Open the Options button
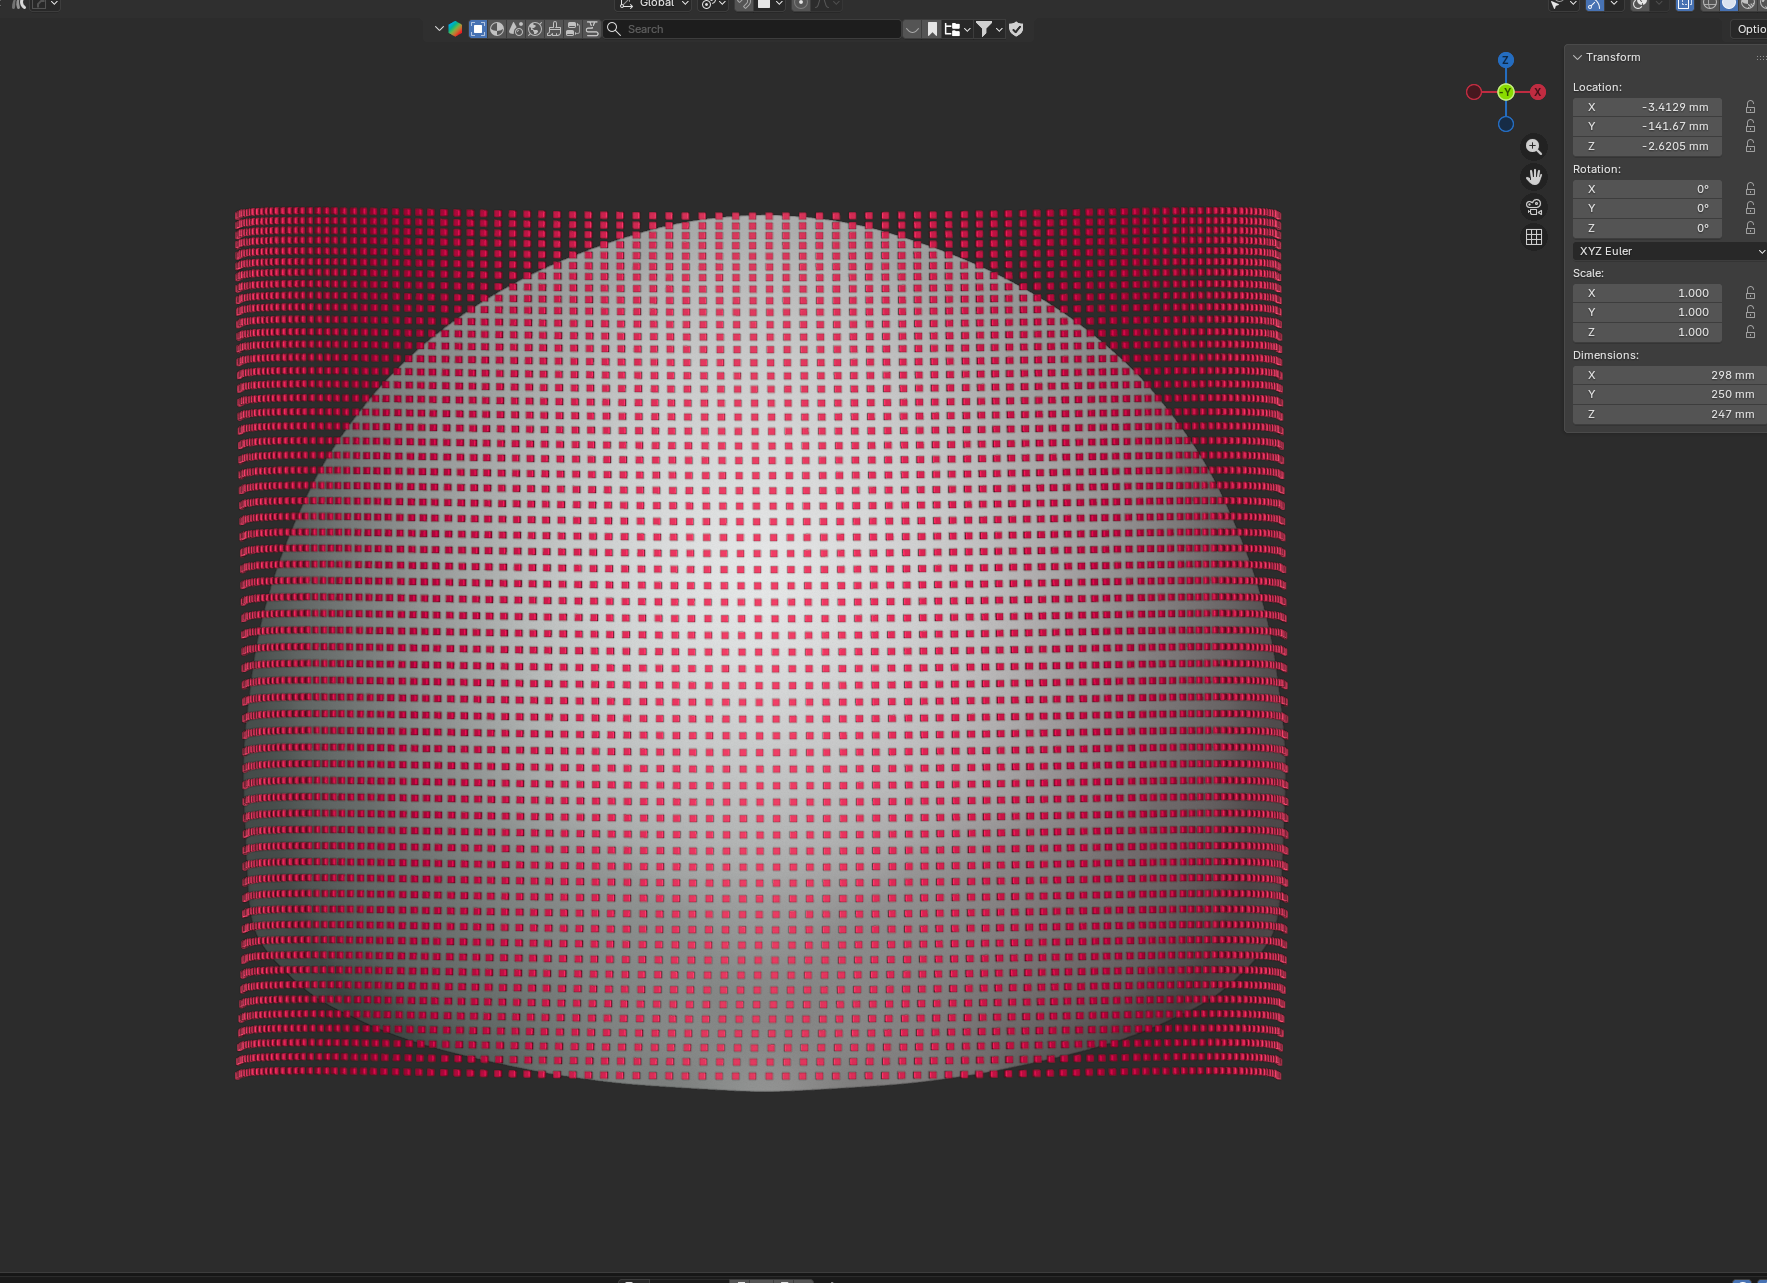This screenshot has height=1283, width=1767. (x=1750, y=29)
